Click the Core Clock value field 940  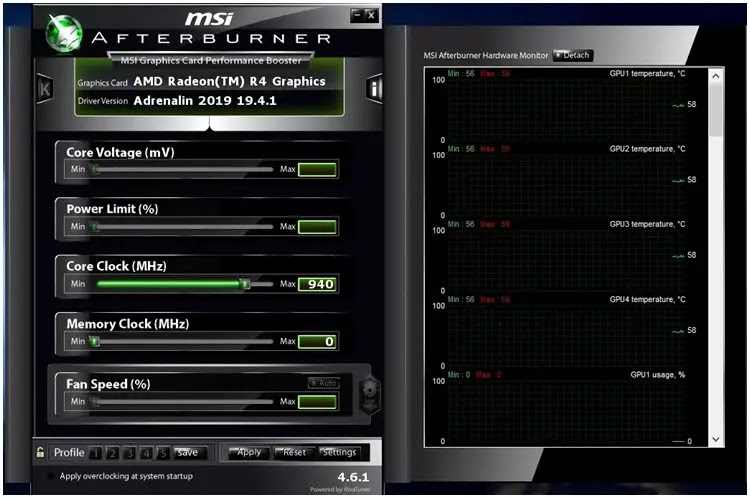pyautogui.click(x=318, y=284)
